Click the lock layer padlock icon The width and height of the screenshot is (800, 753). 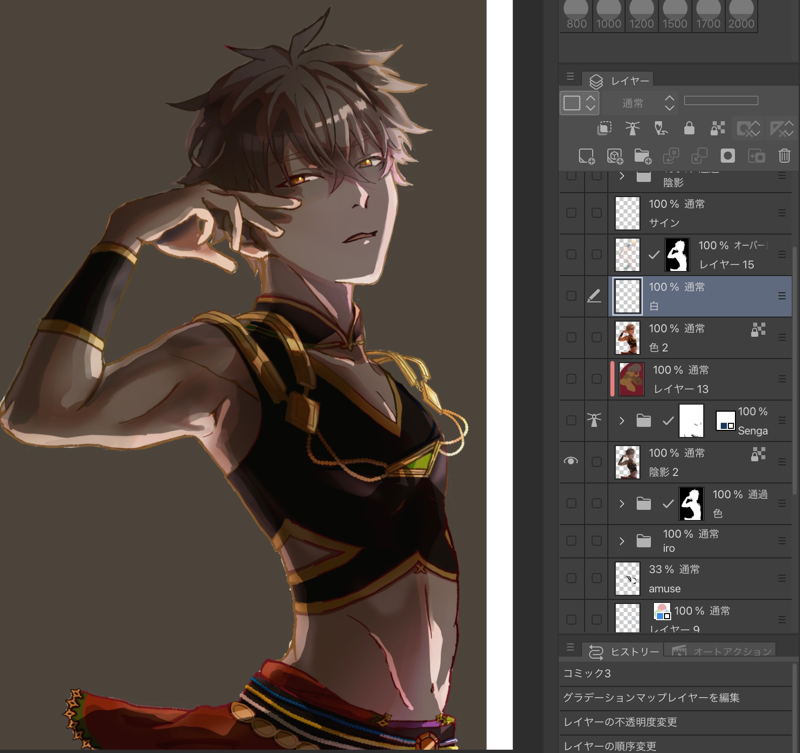pyautogui.click(x=689, y=128)
